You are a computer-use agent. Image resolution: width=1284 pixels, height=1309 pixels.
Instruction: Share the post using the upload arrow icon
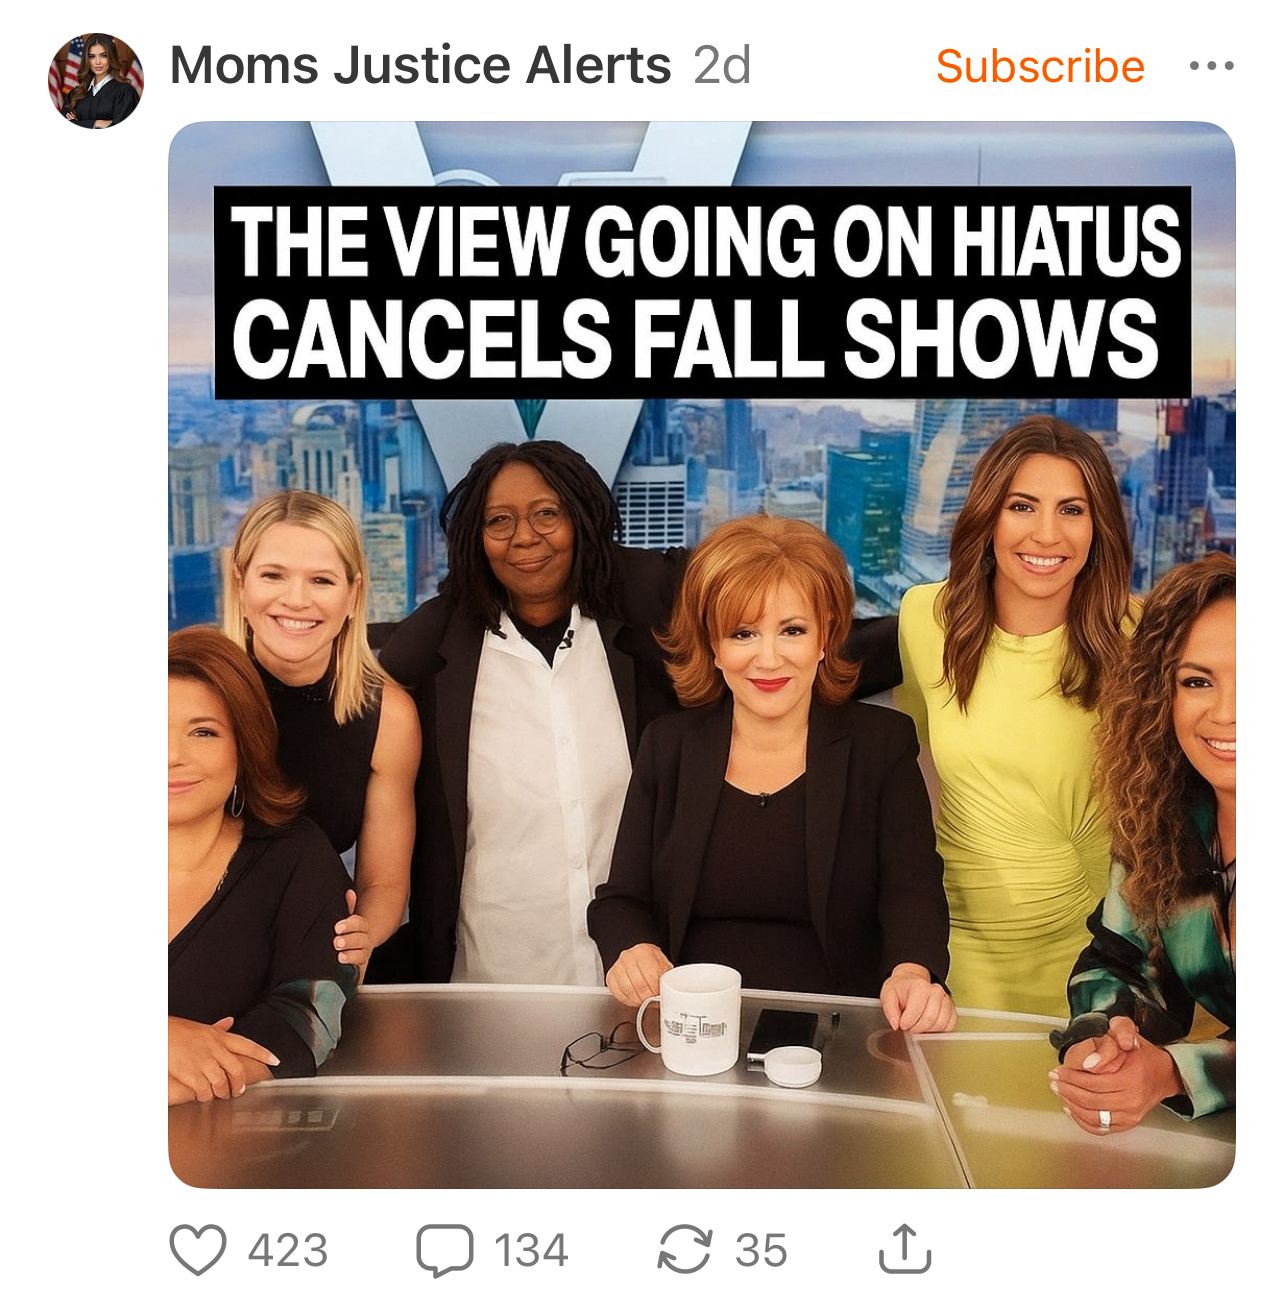[x=905, y=1249]
